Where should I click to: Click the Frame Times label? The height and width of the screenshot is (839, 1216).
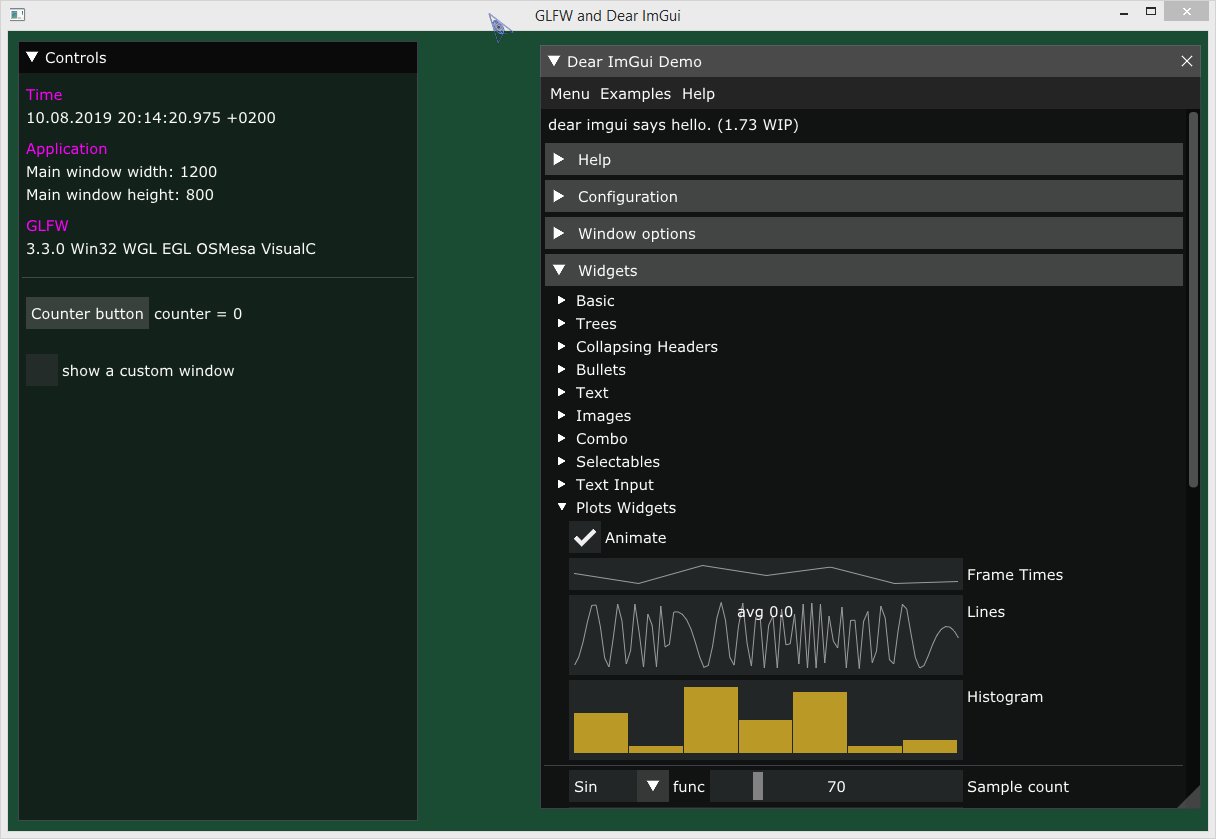coord(1015,574)
